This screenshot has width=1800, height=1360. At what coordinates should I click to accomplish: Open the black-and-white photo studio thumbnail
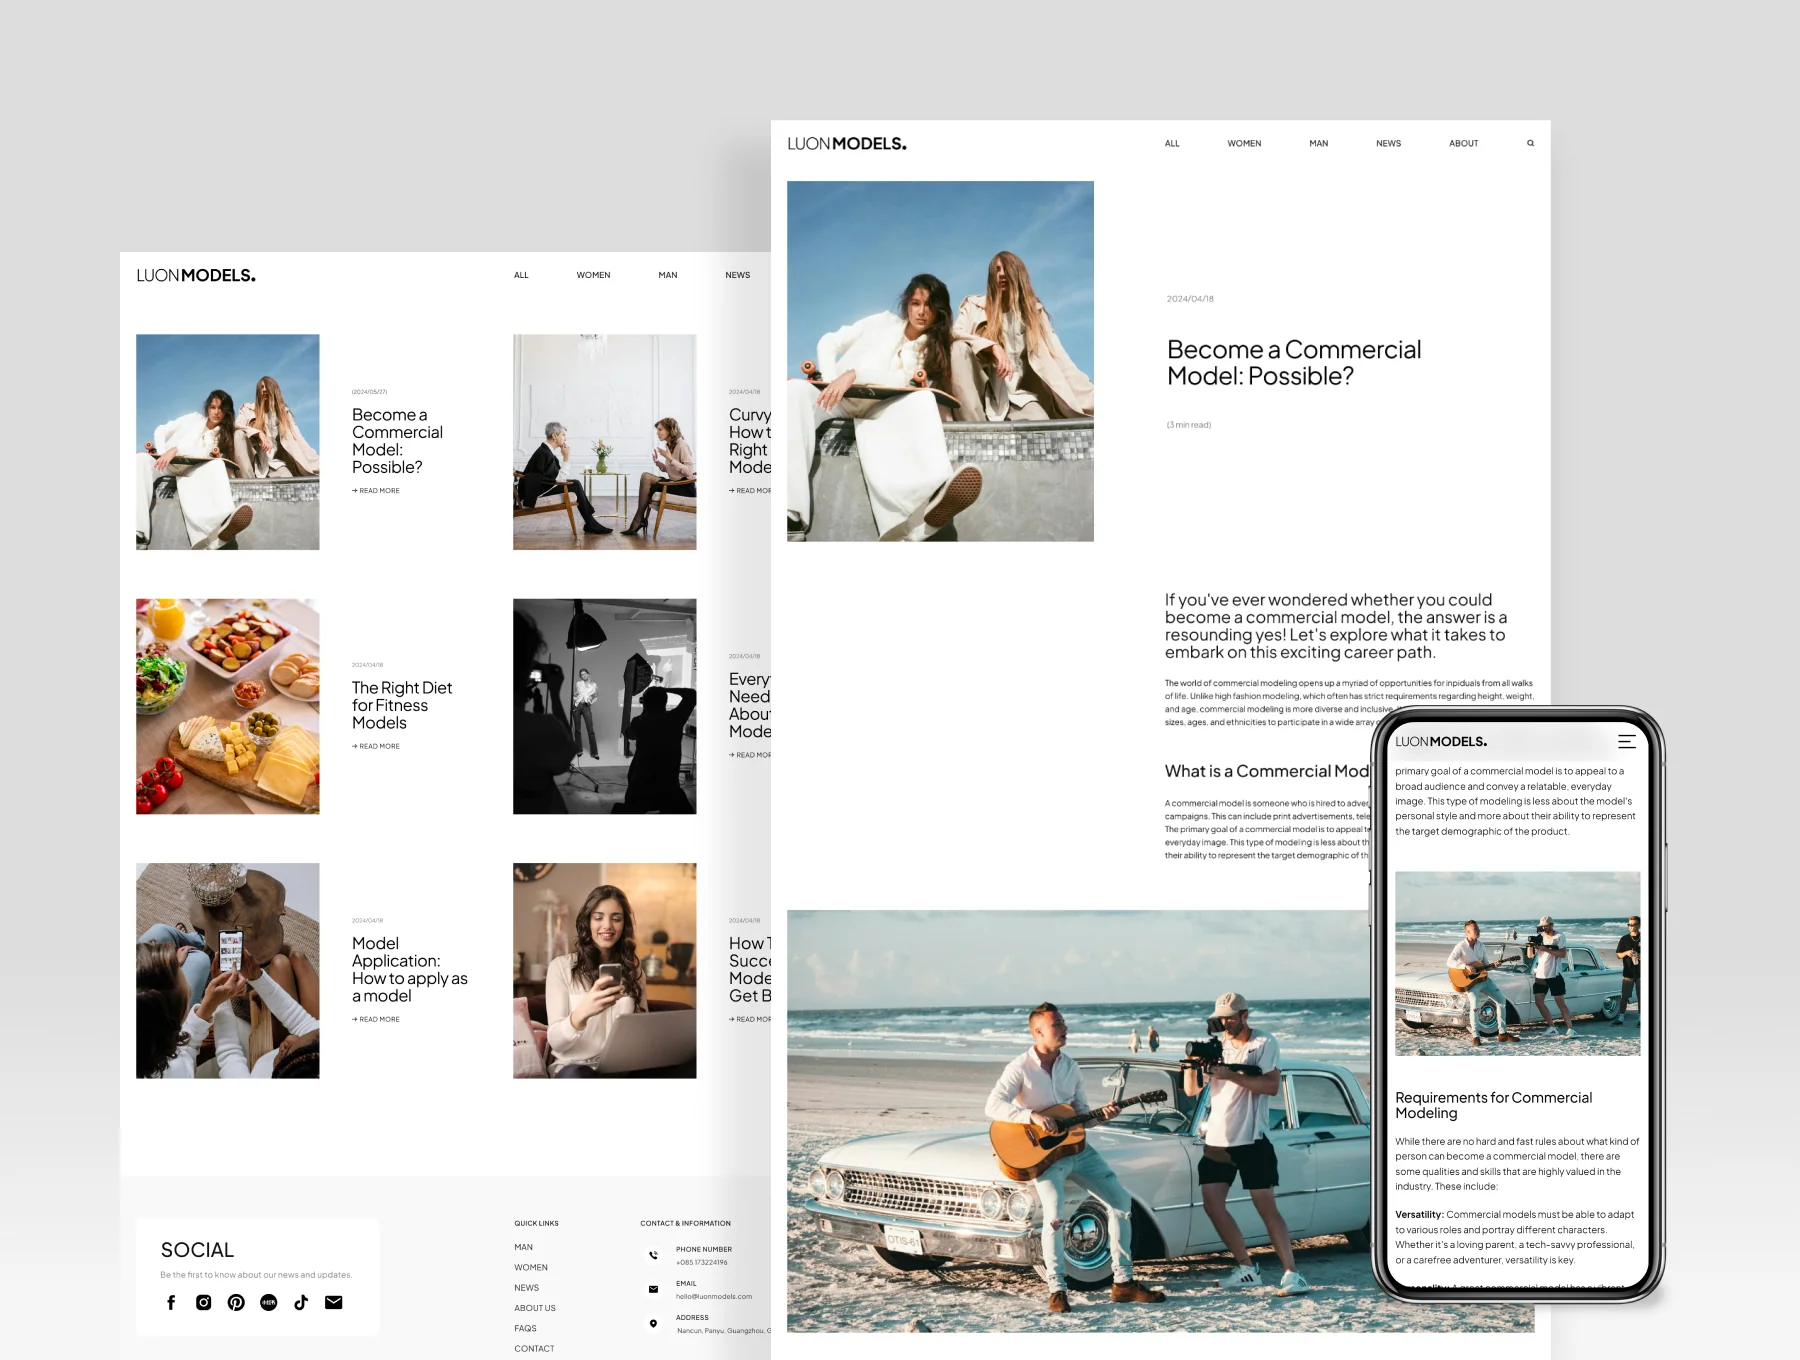click(605, 706)
